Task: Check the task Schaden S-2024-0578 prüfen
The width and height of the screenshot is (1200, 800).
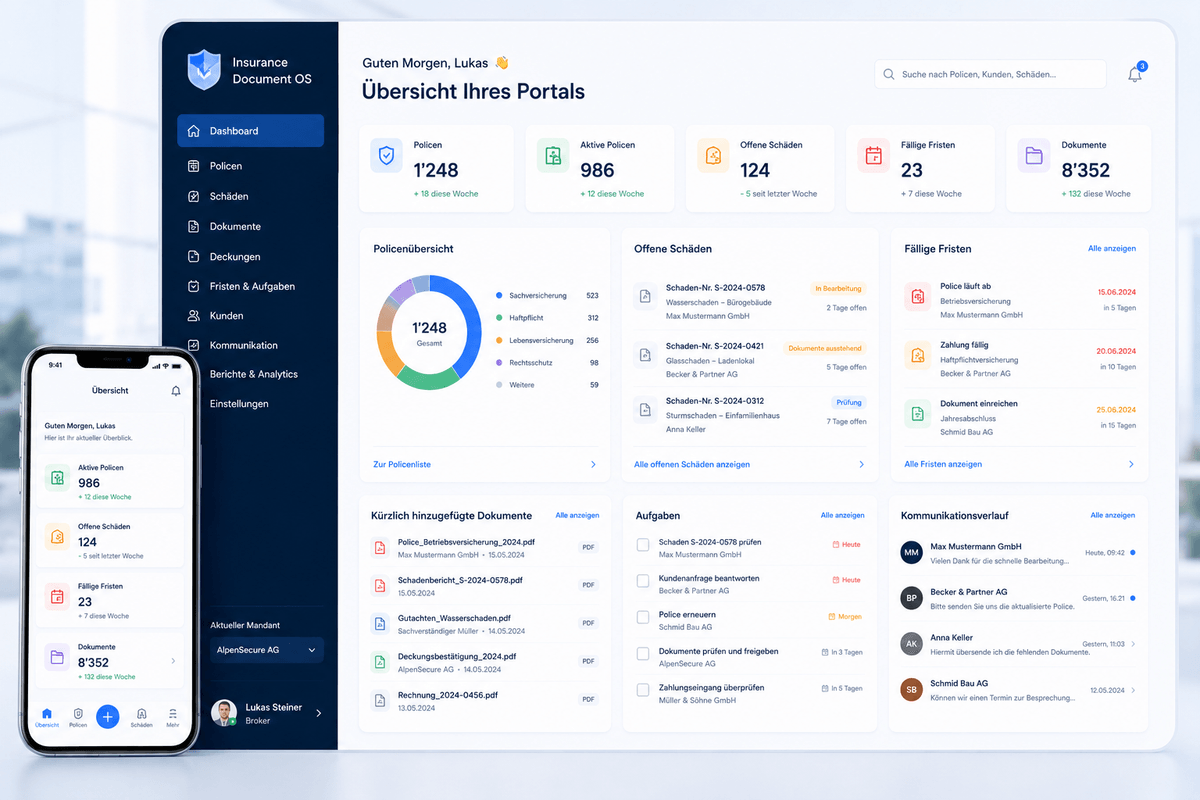Action: [x=643, y=545]
